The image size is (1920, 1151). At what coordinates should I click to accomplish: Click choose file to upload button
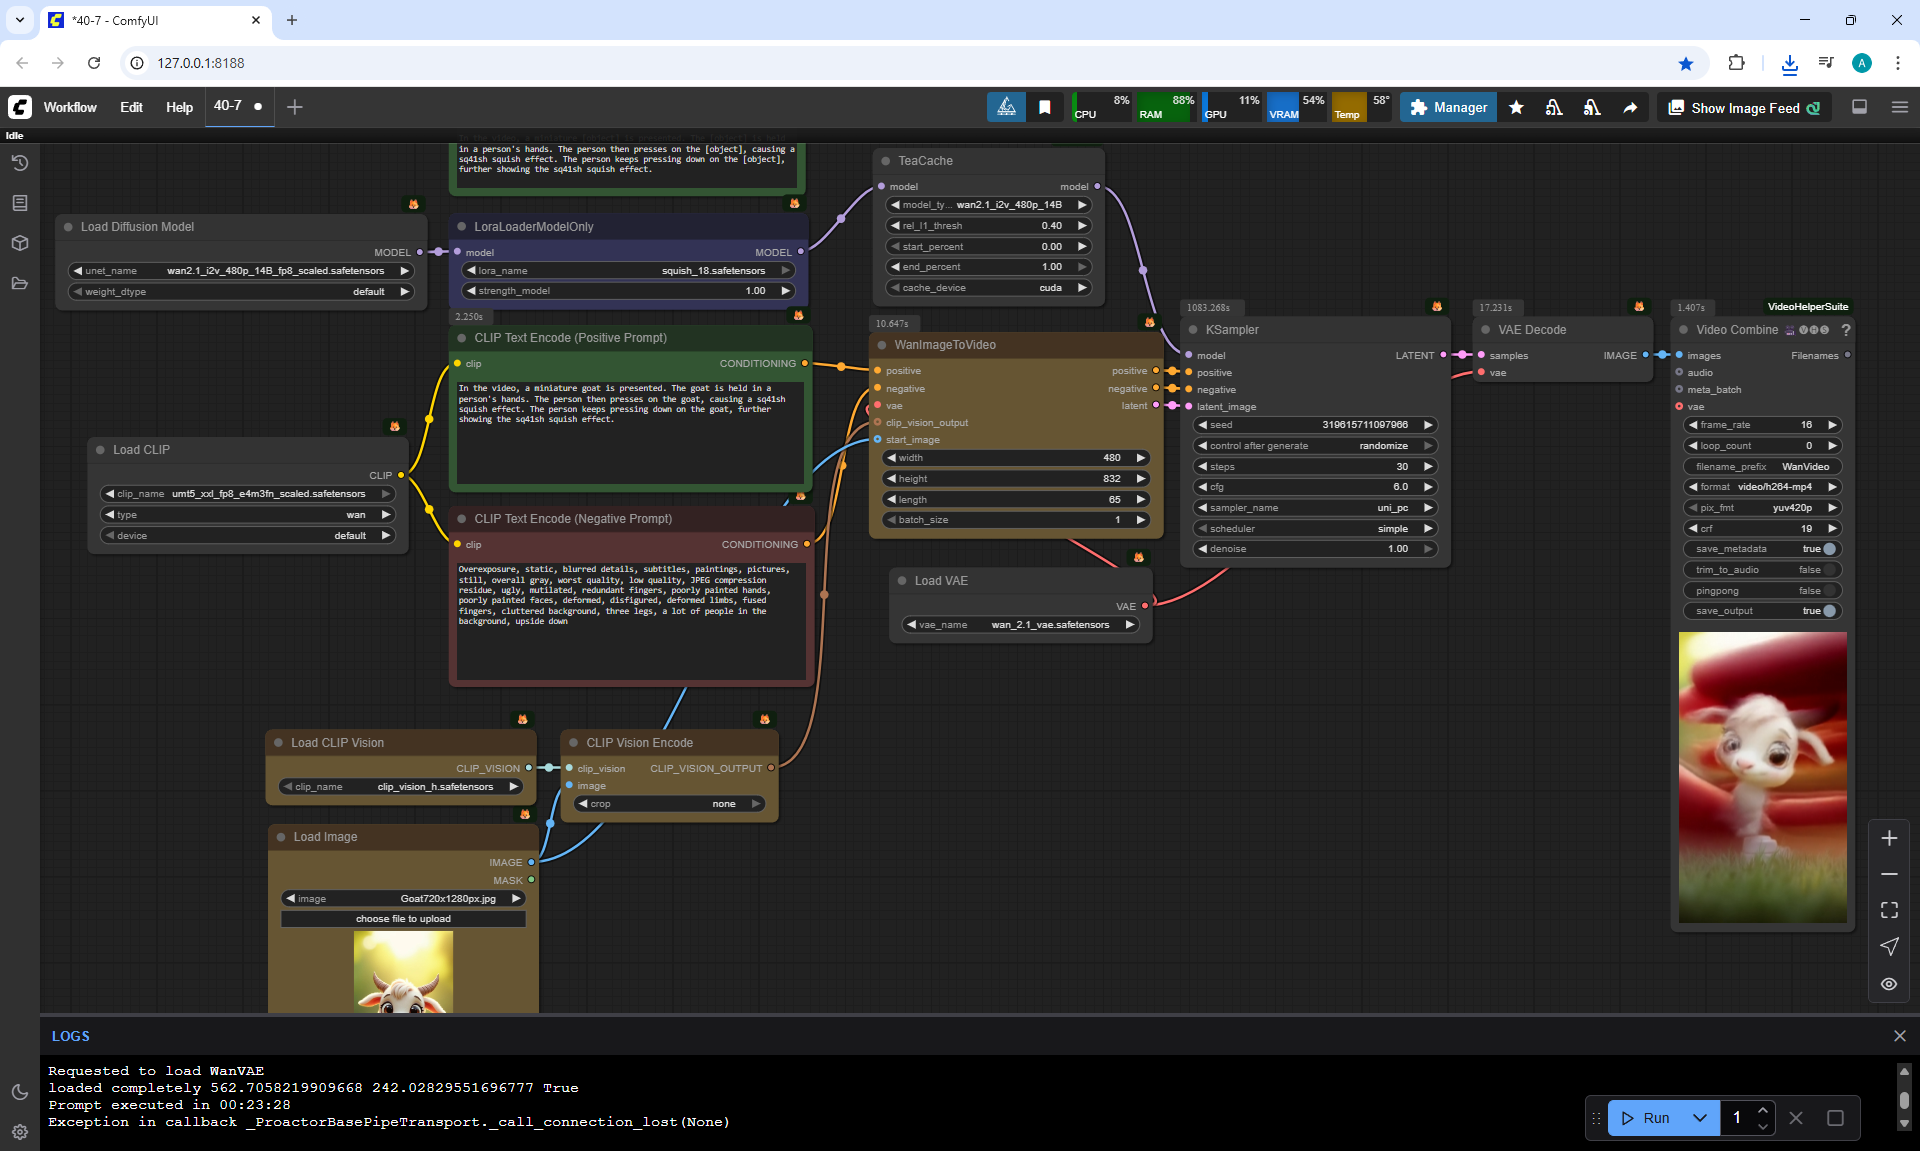[403, 919]
